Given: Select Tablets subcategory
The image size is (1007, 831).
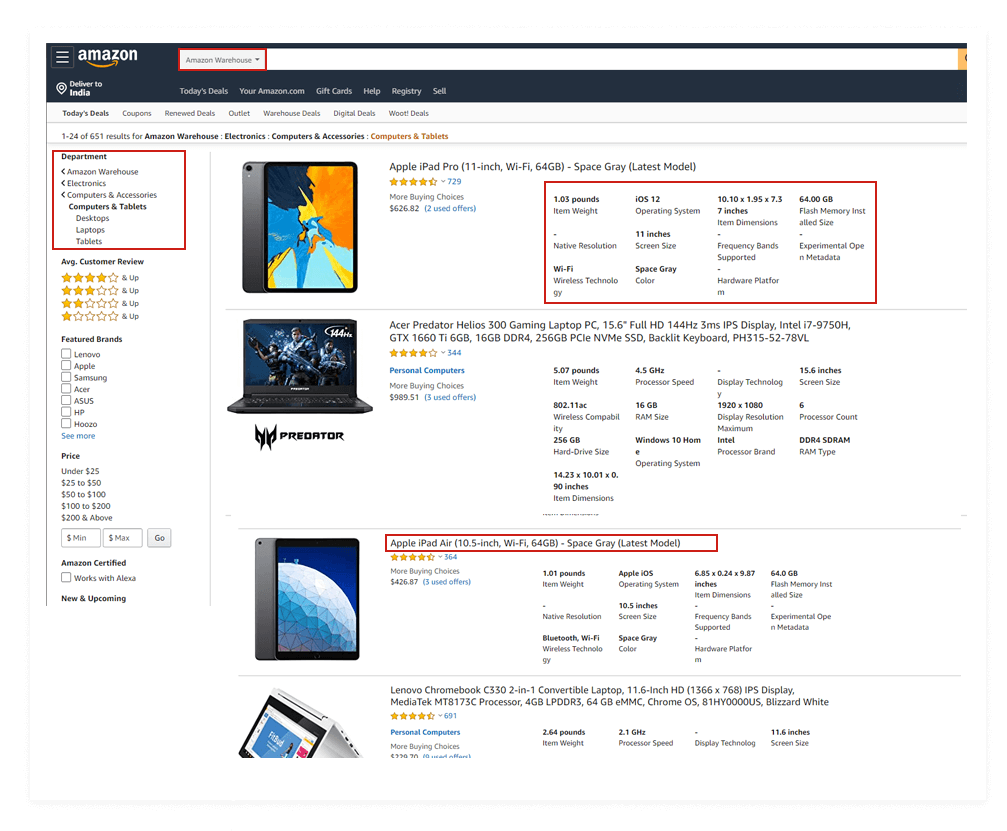Looking at the screenshot, I should tap(89, 241).
